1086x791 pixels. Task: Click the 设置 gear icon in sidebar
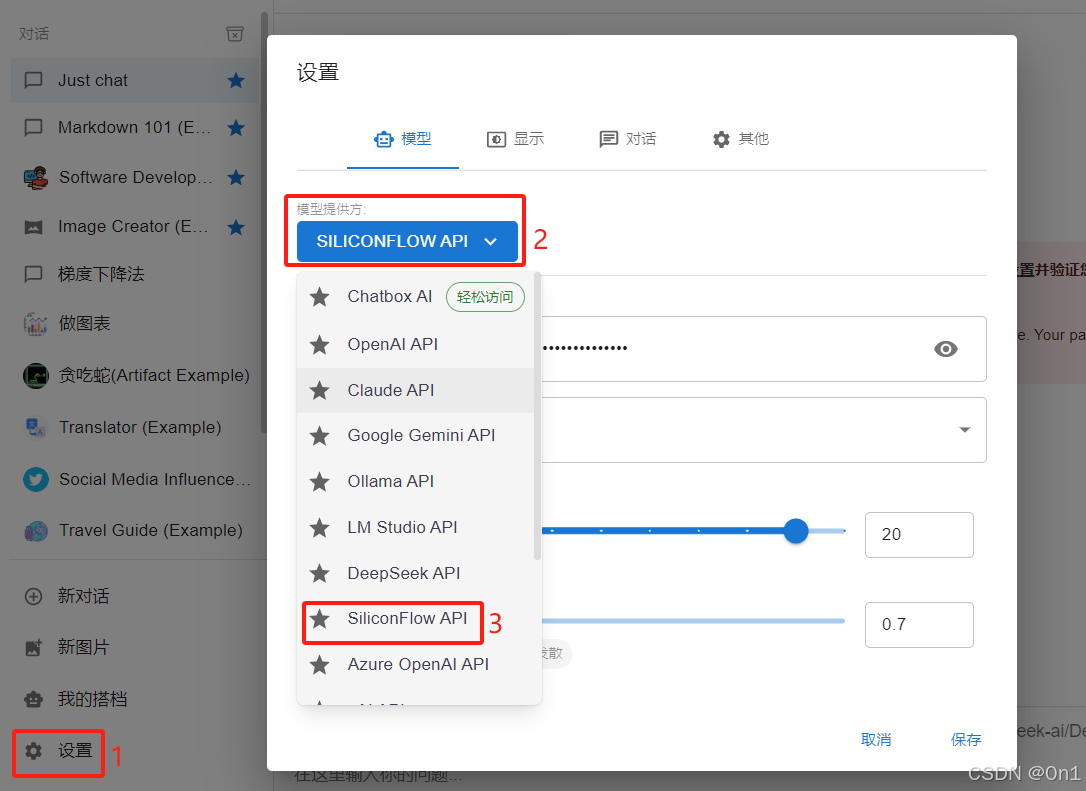[x=33, y=751]
